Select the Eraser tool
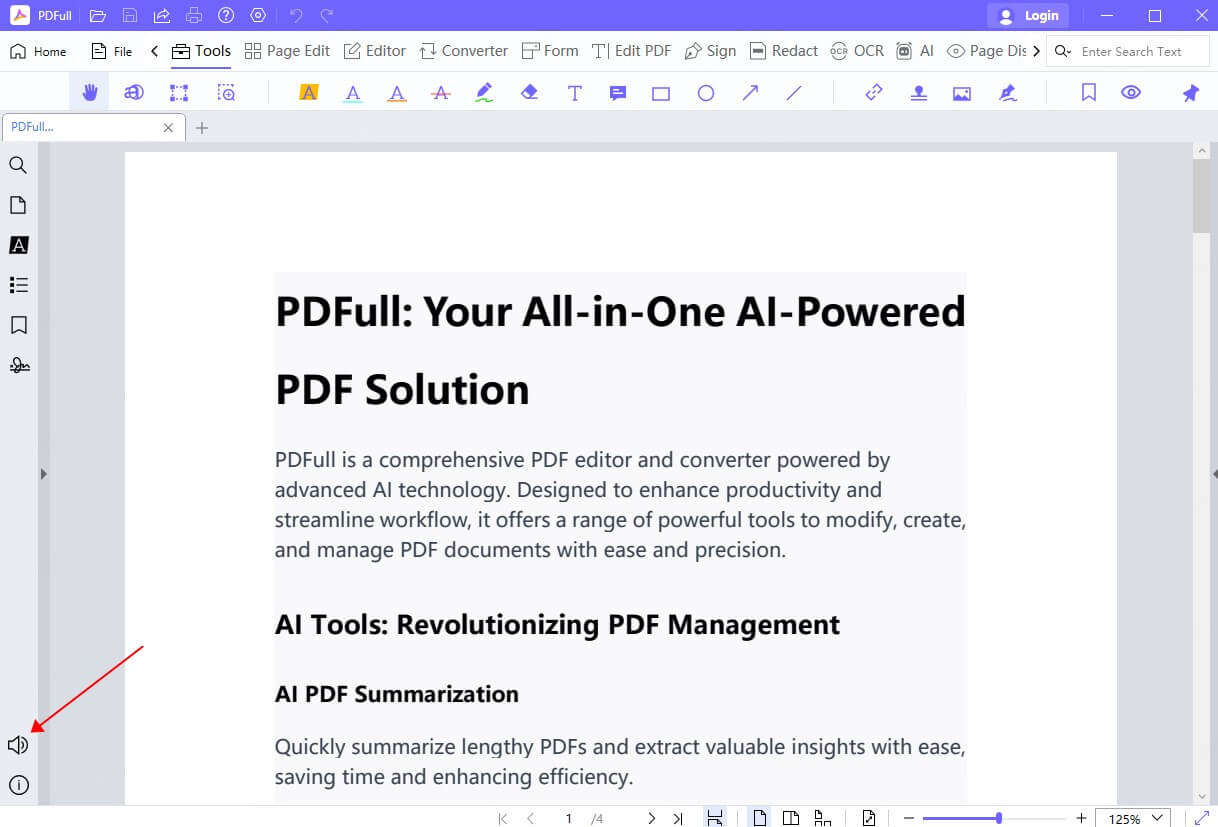This screenshot has width=1218, height=827. pos(529,93)
